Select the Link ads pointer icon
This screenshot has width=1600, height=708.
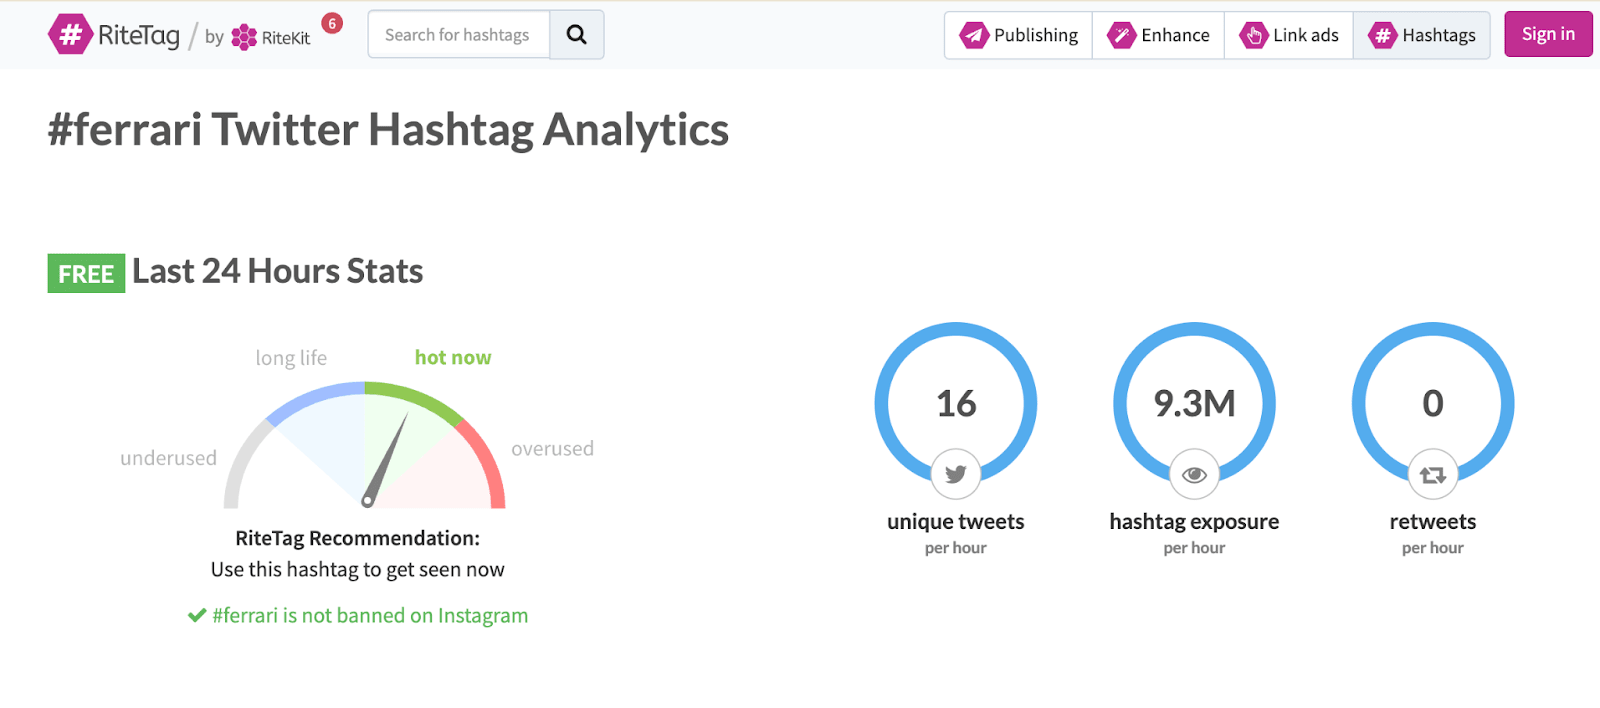[1254, 34]
